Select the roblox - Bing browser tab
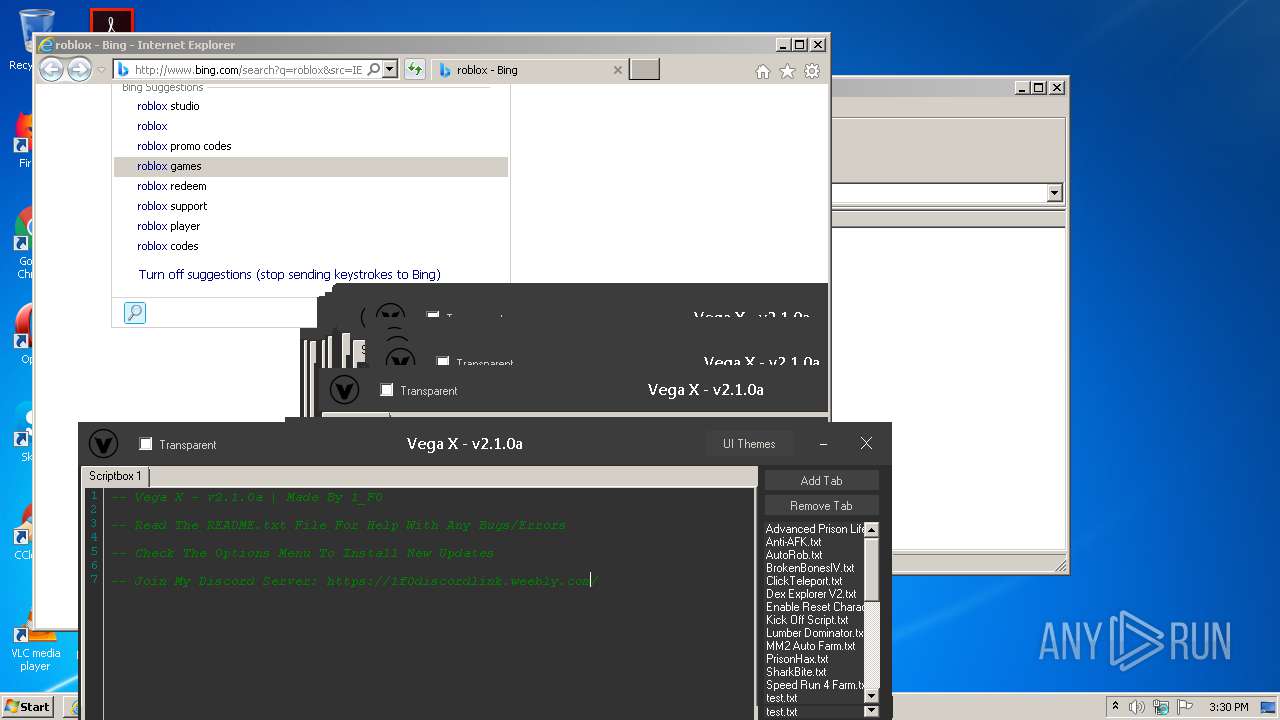1280x720 pixels. pyautogui.click(x=530, y=70)
